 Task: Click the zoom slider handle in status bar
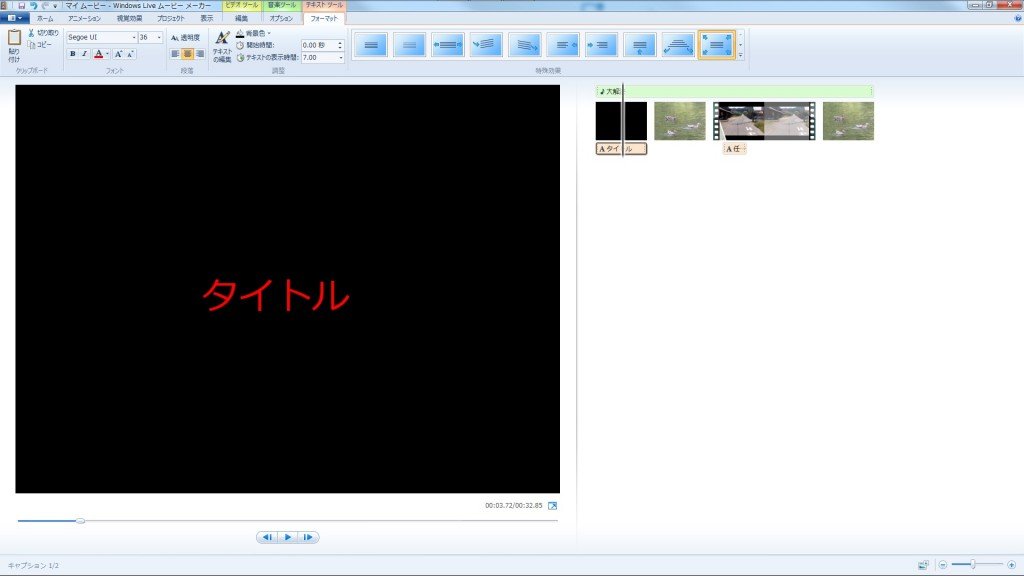972,564
